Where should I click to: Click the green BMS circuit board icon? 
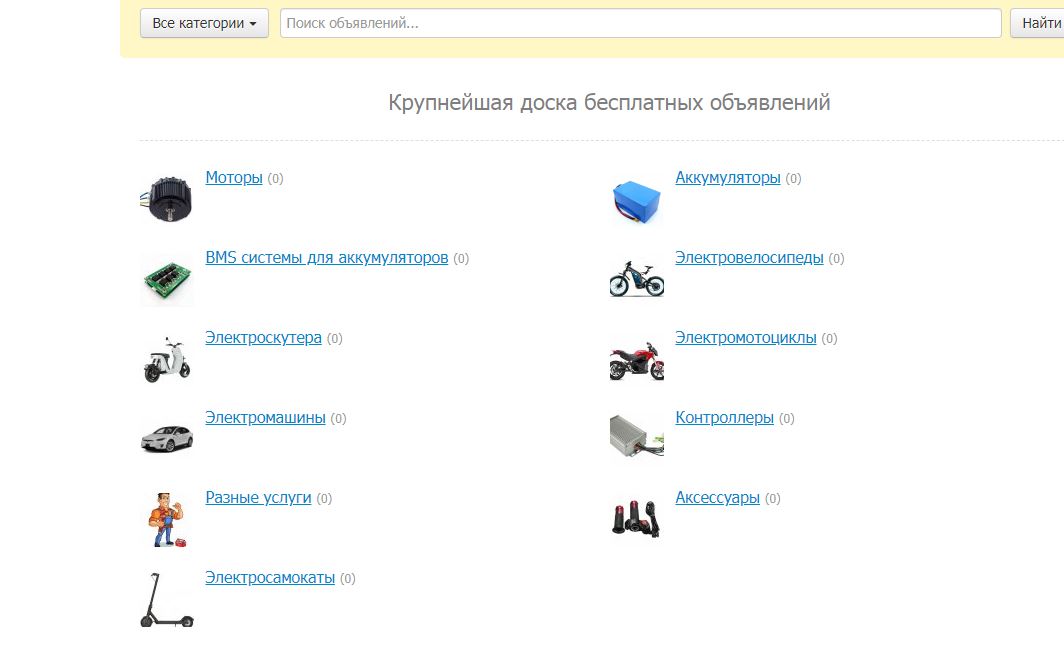[x=166, y=279]
